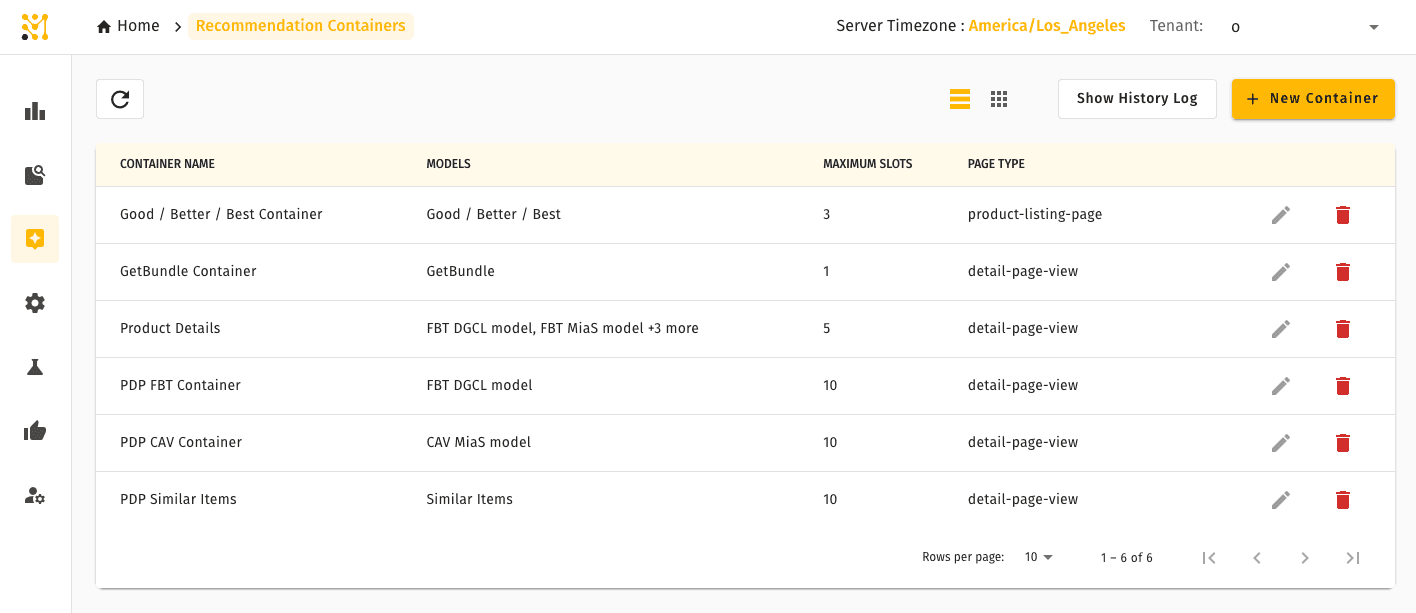Open the bar chart dashboard sidebar icon

pos(35,111)
